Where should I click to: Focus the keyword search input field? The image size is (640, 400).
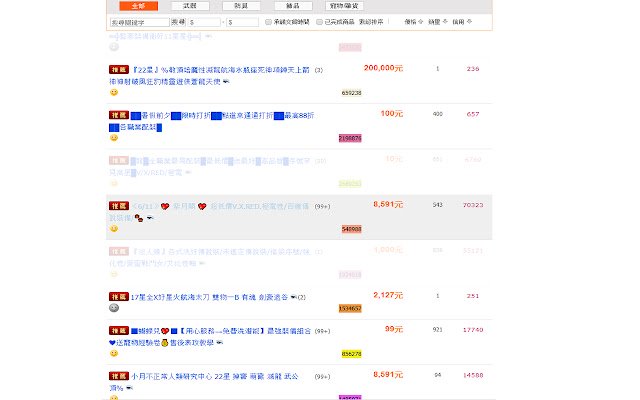tap(140, 22)
